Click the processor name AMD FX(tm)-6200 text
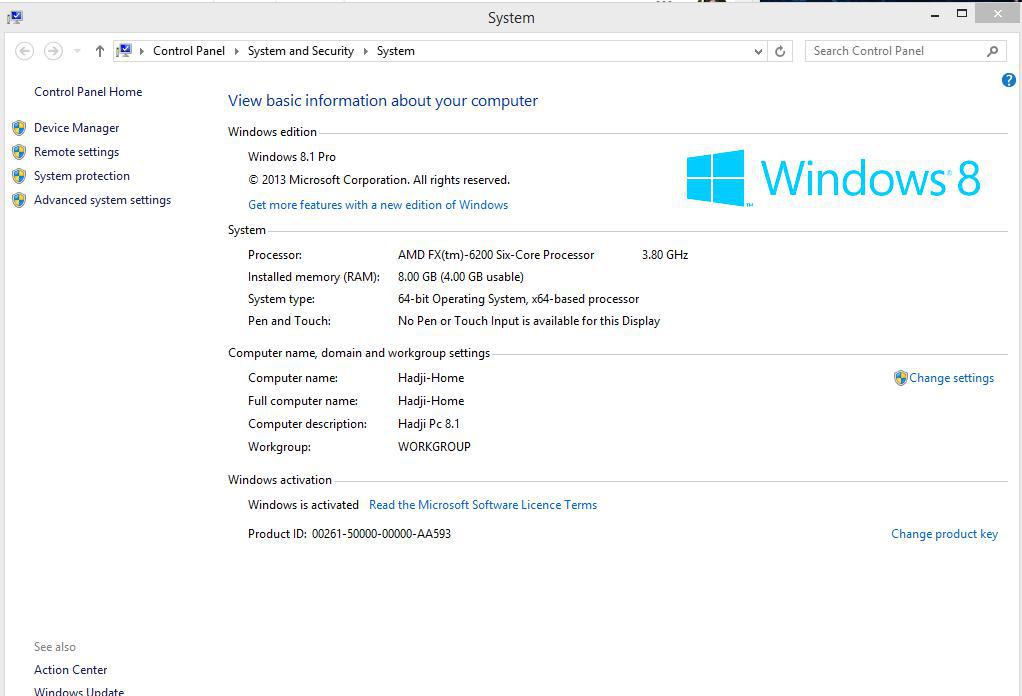Screen dimensions: 1022x696 [496, 255]
